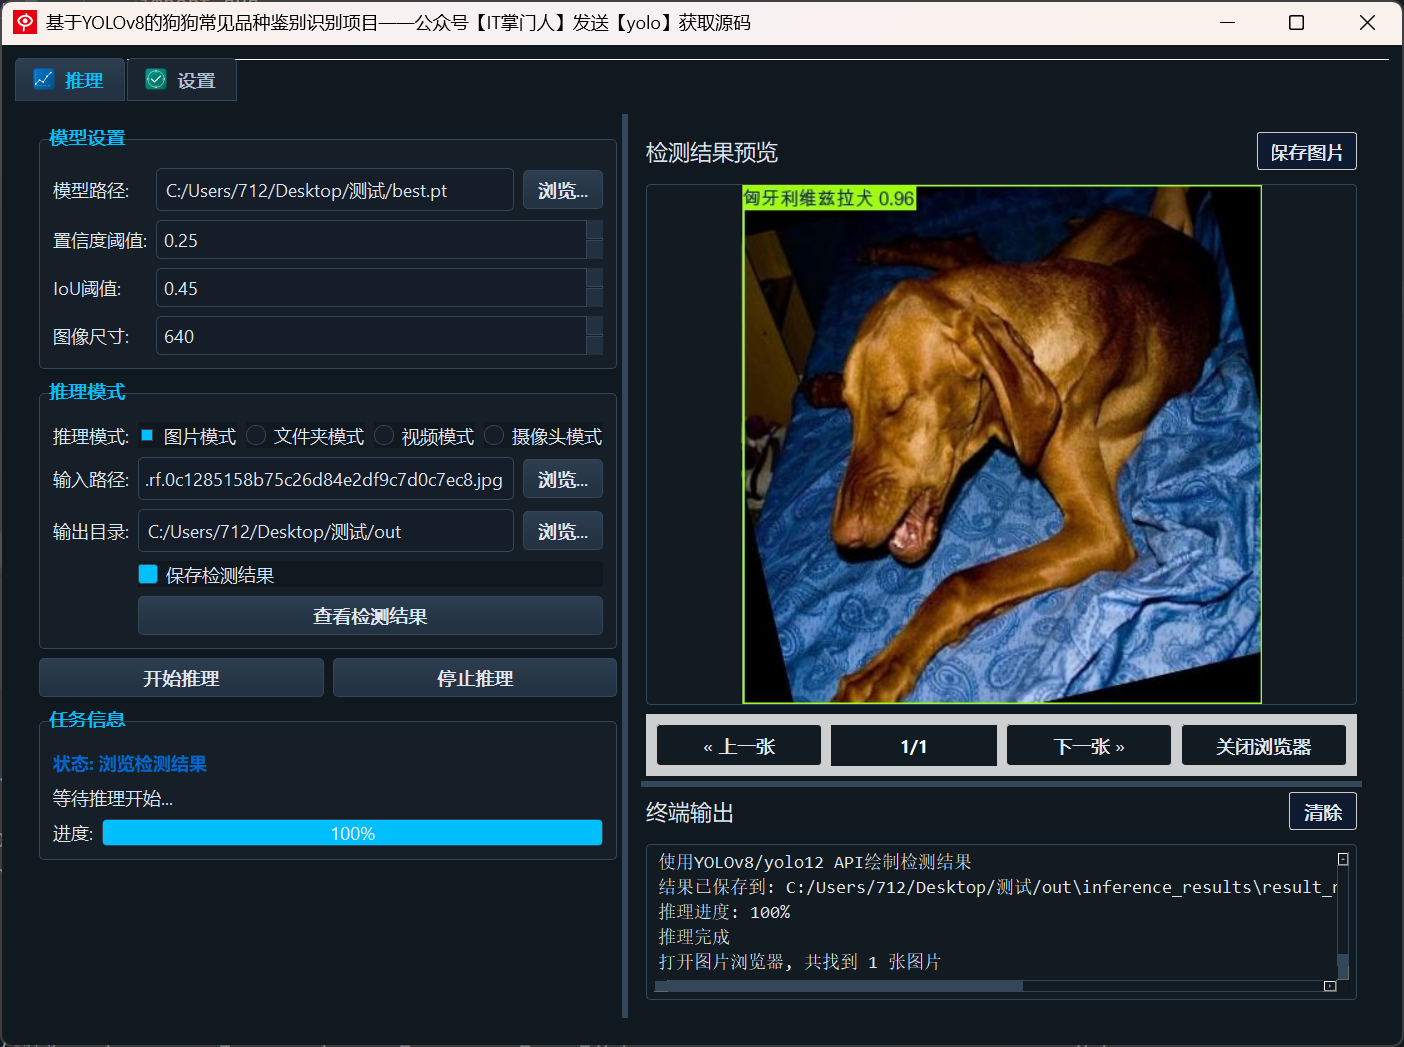Browse for the 输出目录 folder
Viewport: 1404px width, 1047px height.
tap(563, 531)
